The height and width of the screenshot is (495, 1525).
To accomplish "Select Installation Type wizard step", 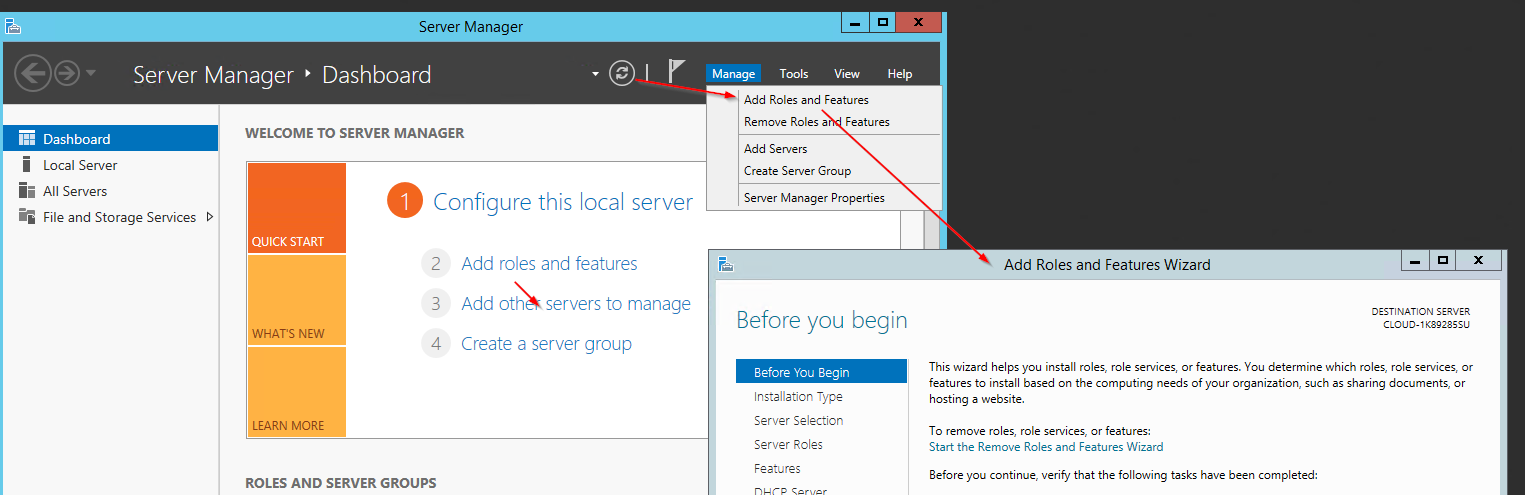I will (798, 397).
